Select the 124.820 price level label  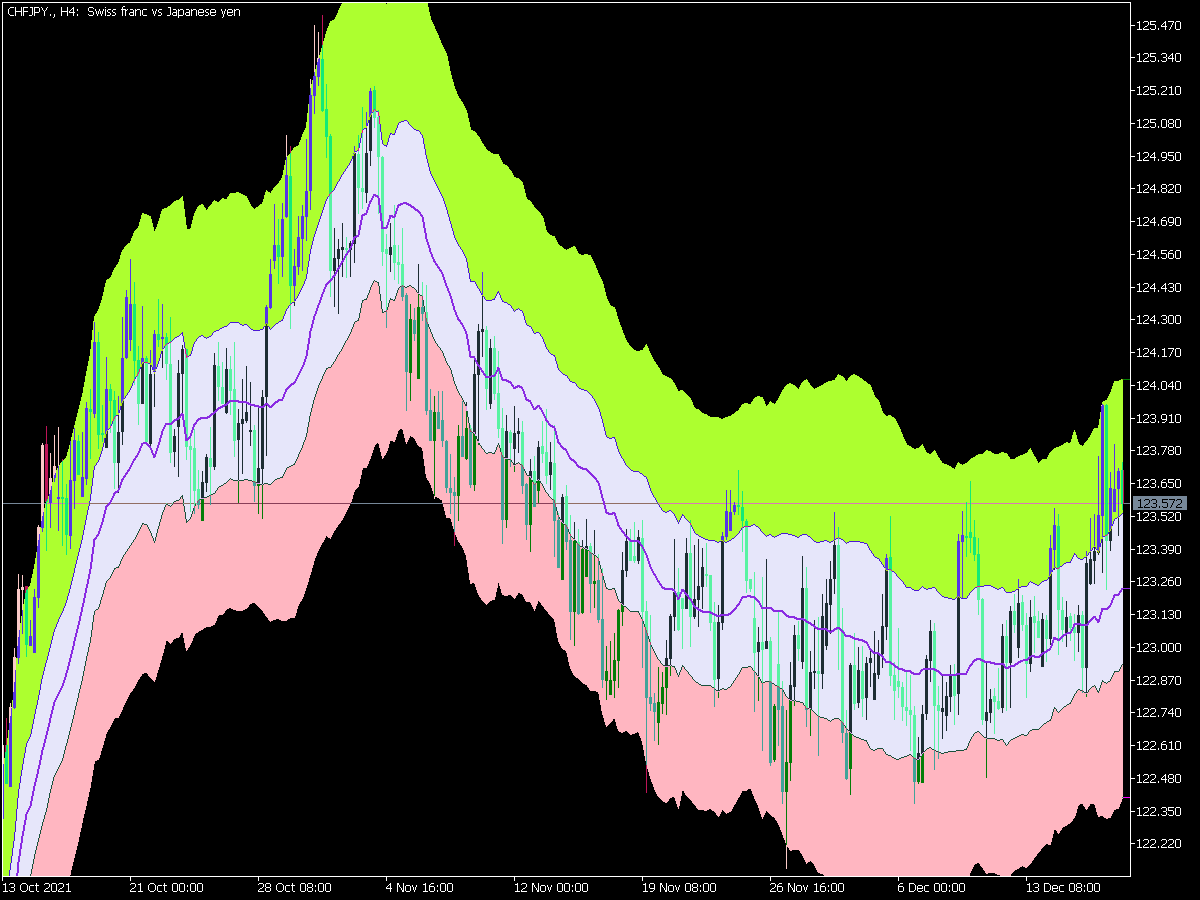1160,188
